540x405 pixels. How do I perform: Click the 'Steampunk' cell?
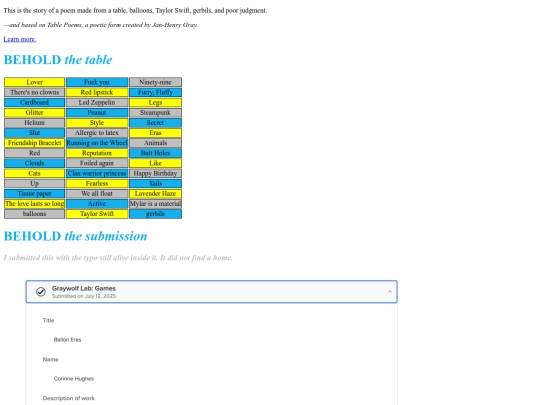[x=155, y=113]
